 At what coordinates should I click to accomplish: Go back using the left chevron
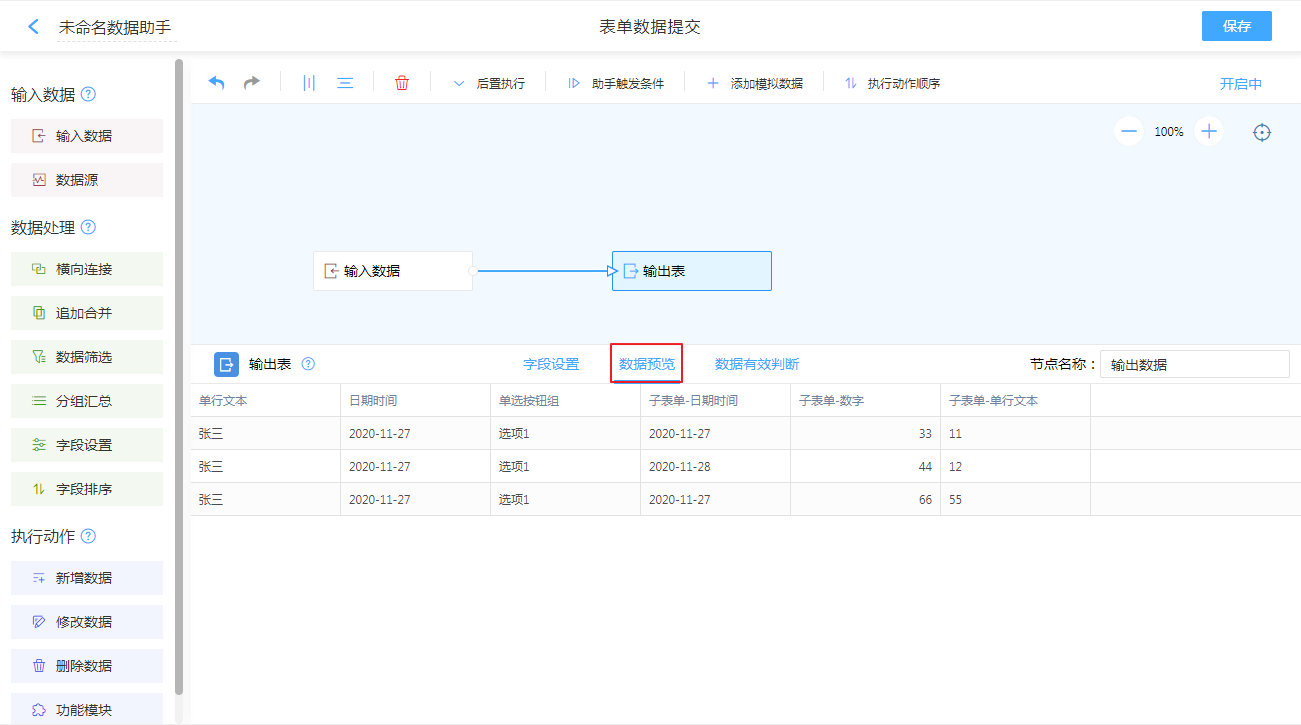(34, 27)
